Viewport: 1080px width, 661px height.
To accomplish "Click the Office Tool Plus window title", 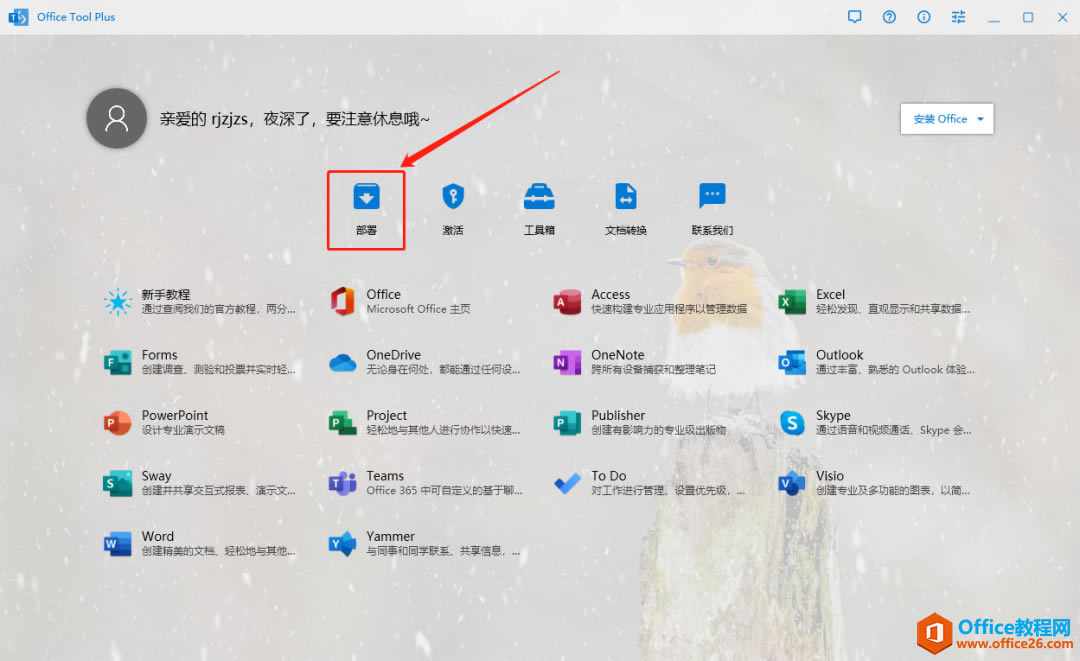I will [x=76, y=17].
